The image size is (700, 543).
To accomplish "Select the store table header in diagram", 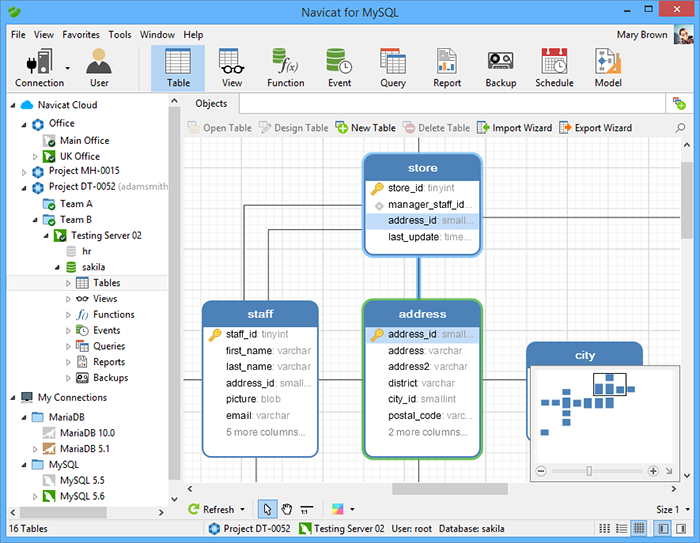I will click(422, 168).
